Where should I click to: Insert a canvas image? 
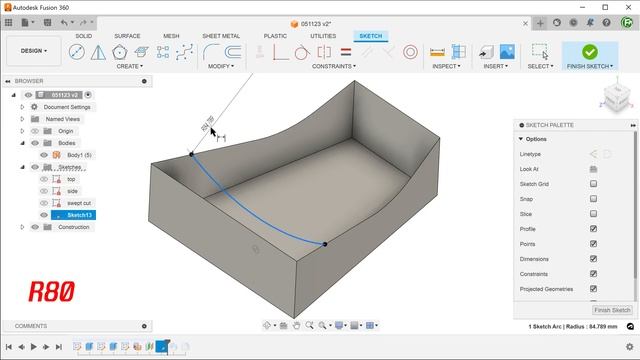click(507, 52)
